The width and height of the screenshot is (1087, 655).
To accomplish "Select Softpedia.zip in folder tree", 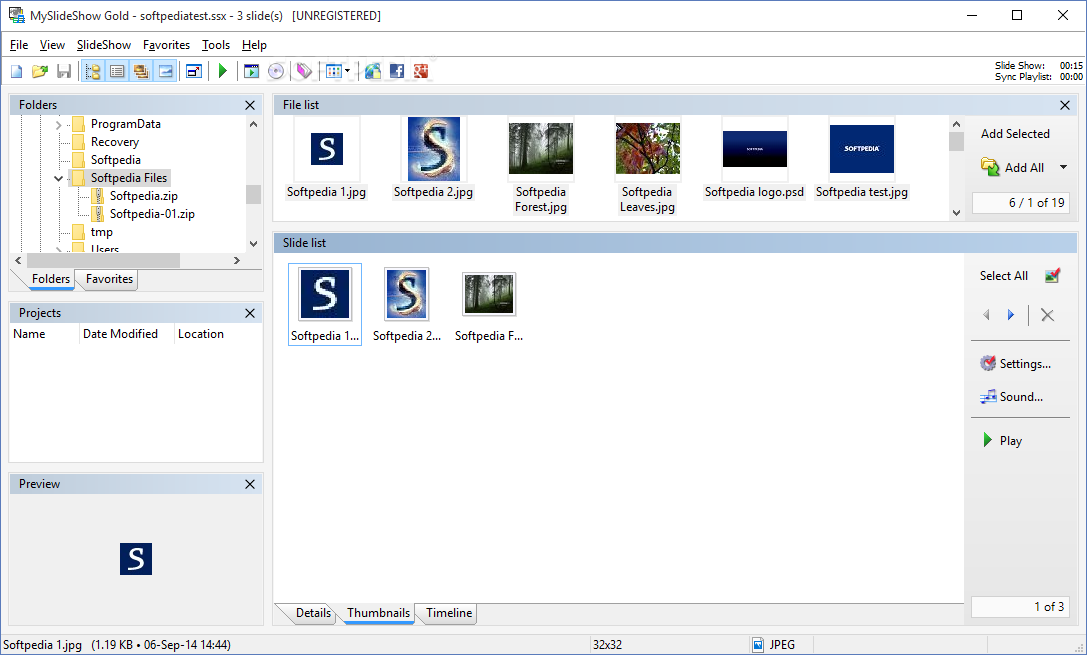I will point(144,196).
